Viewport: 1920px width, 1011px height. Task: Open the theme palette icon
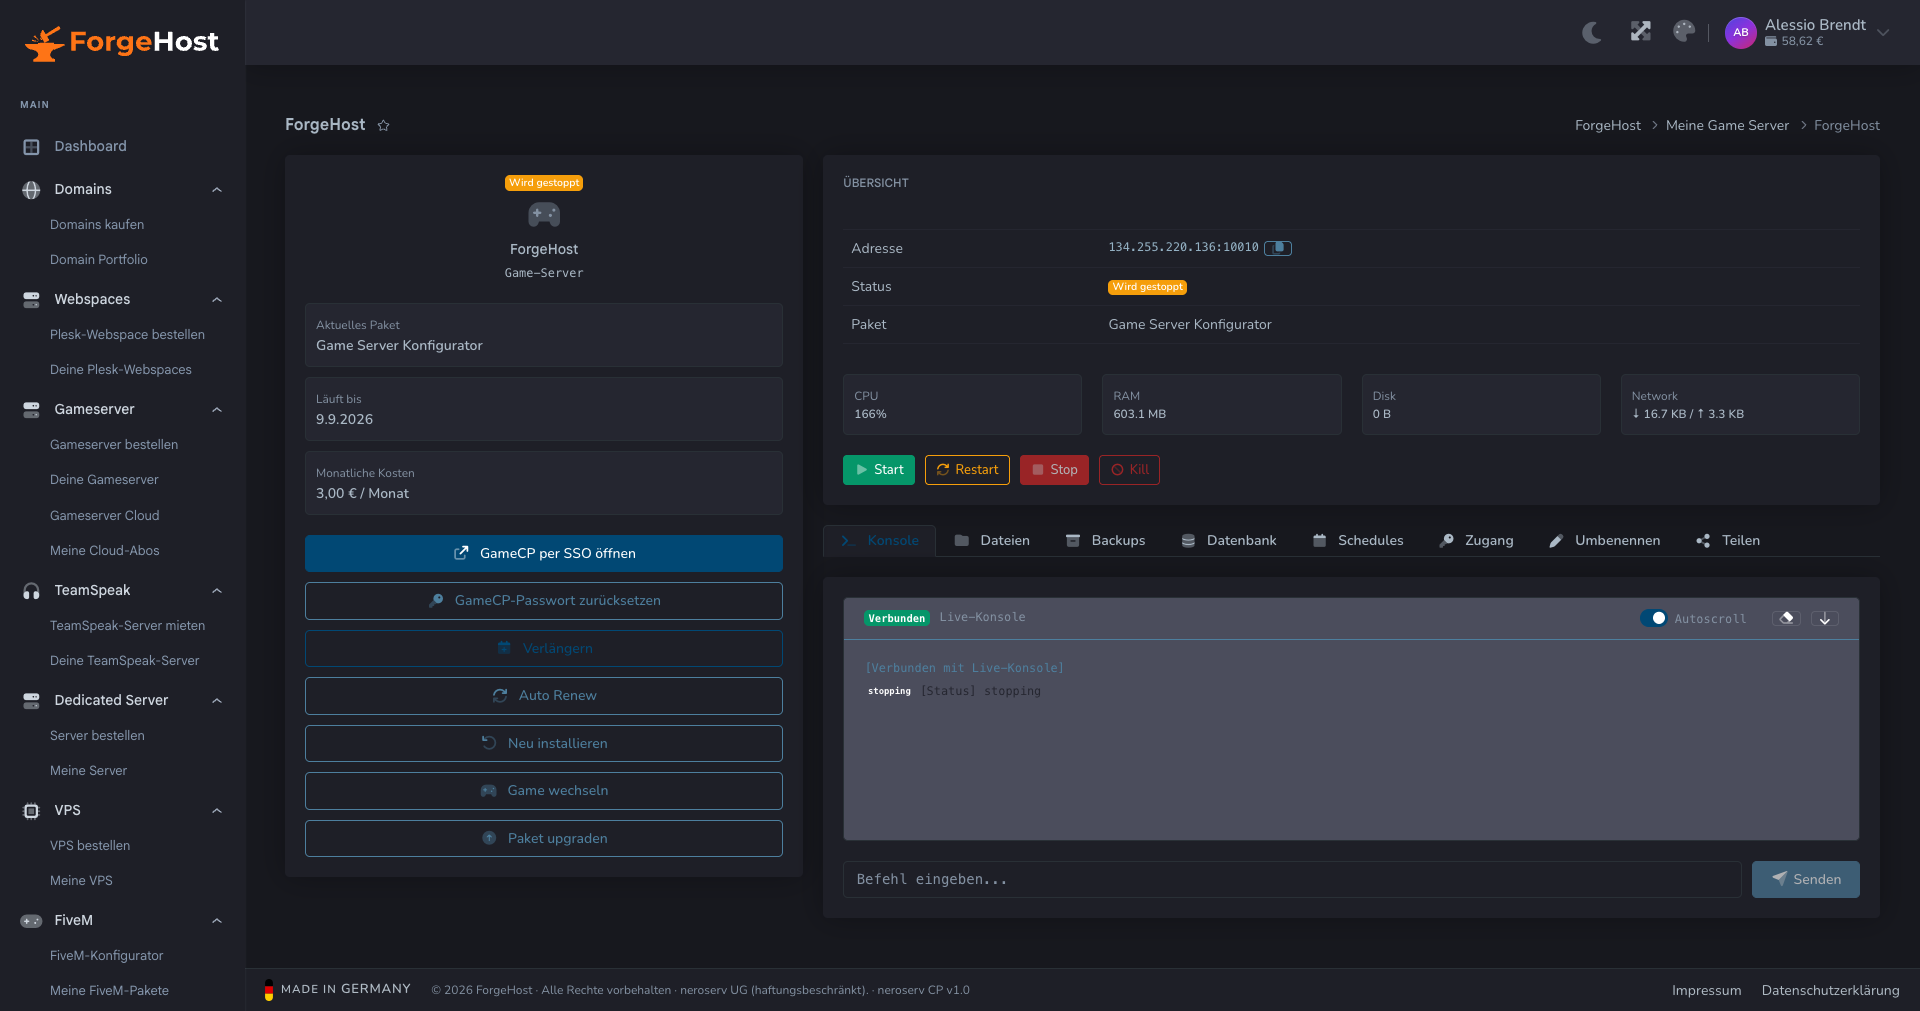tap(1684, 32)
